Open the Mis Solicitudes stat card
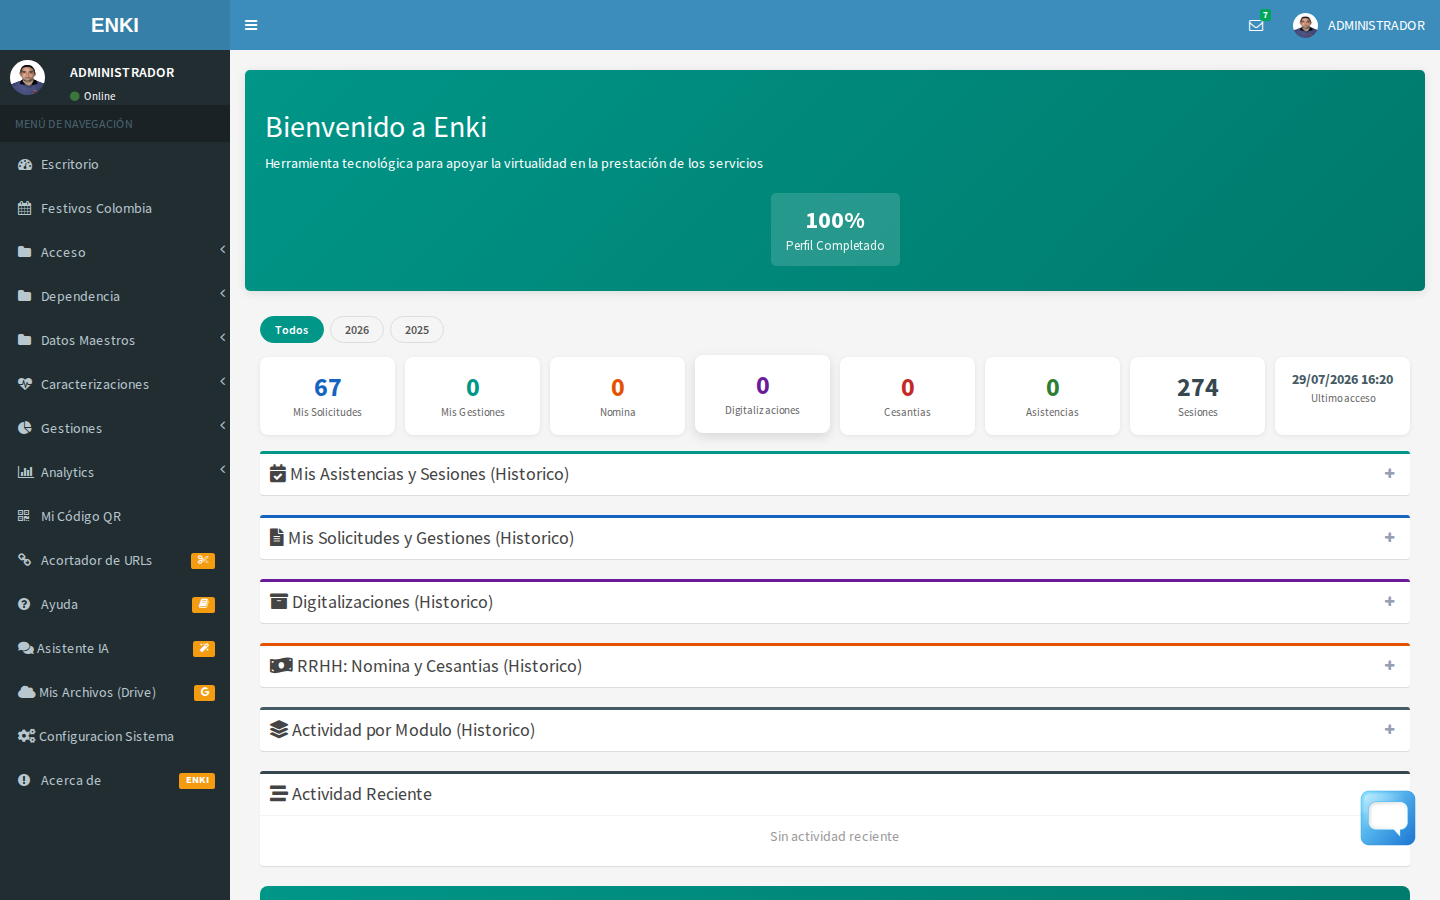 327,396
